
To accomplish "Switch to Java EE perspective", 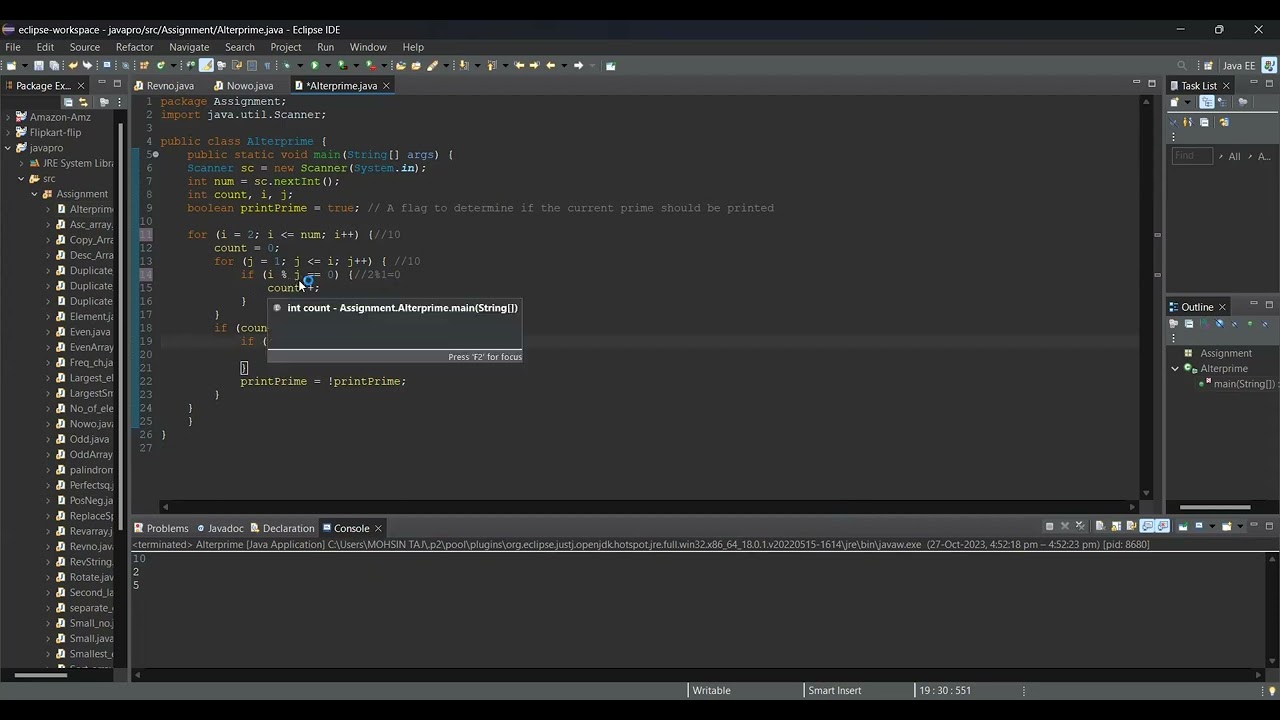I will pos(1238,66).
